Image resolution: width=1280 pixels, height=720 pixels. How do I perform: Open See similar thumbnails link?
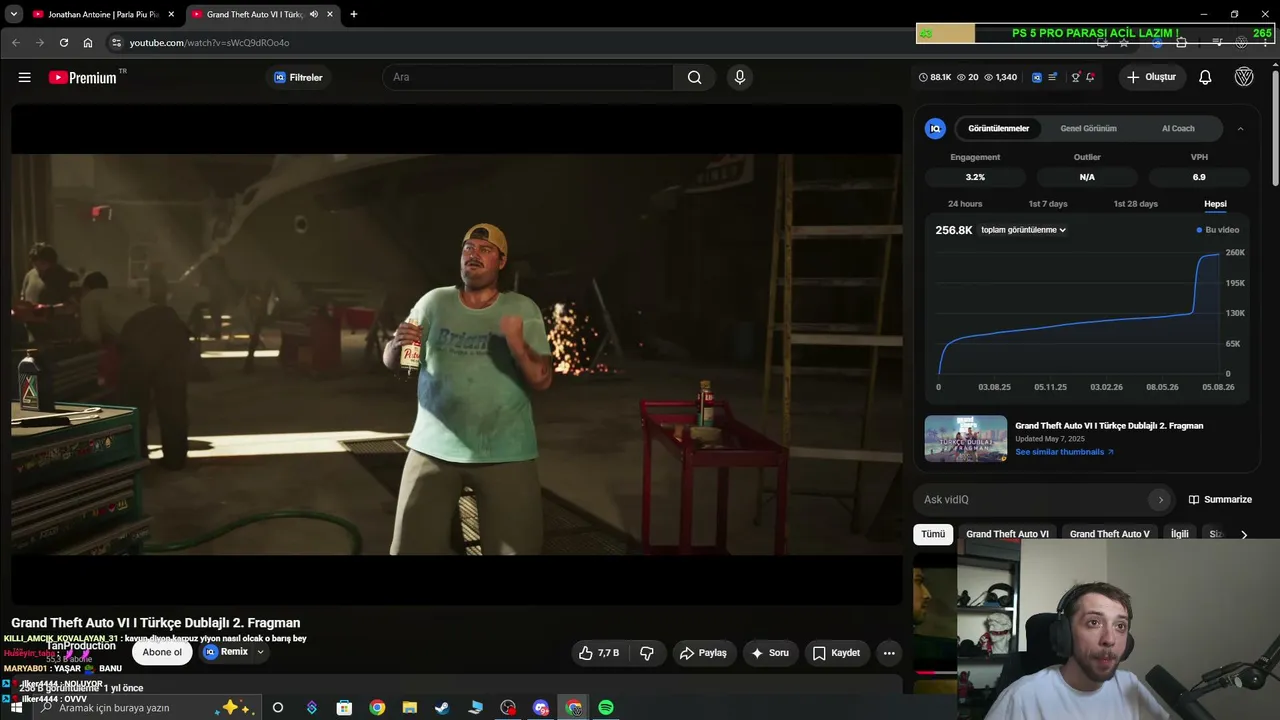point(1064,452)
